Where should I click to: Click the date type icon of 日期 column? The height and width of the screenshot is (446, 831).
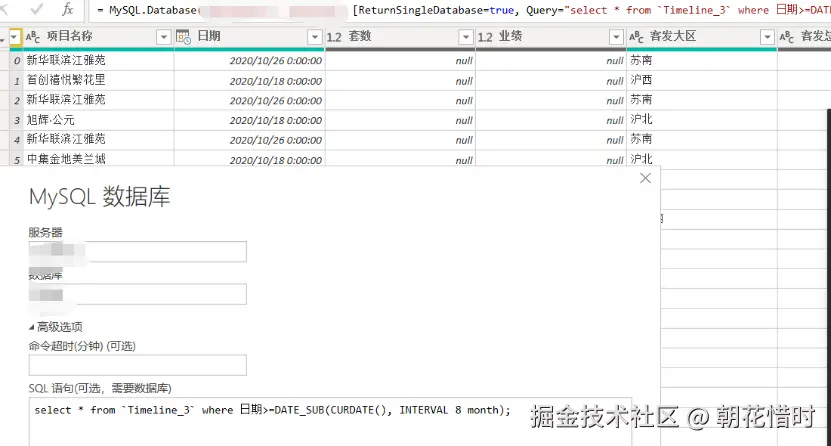coord(183,37)
